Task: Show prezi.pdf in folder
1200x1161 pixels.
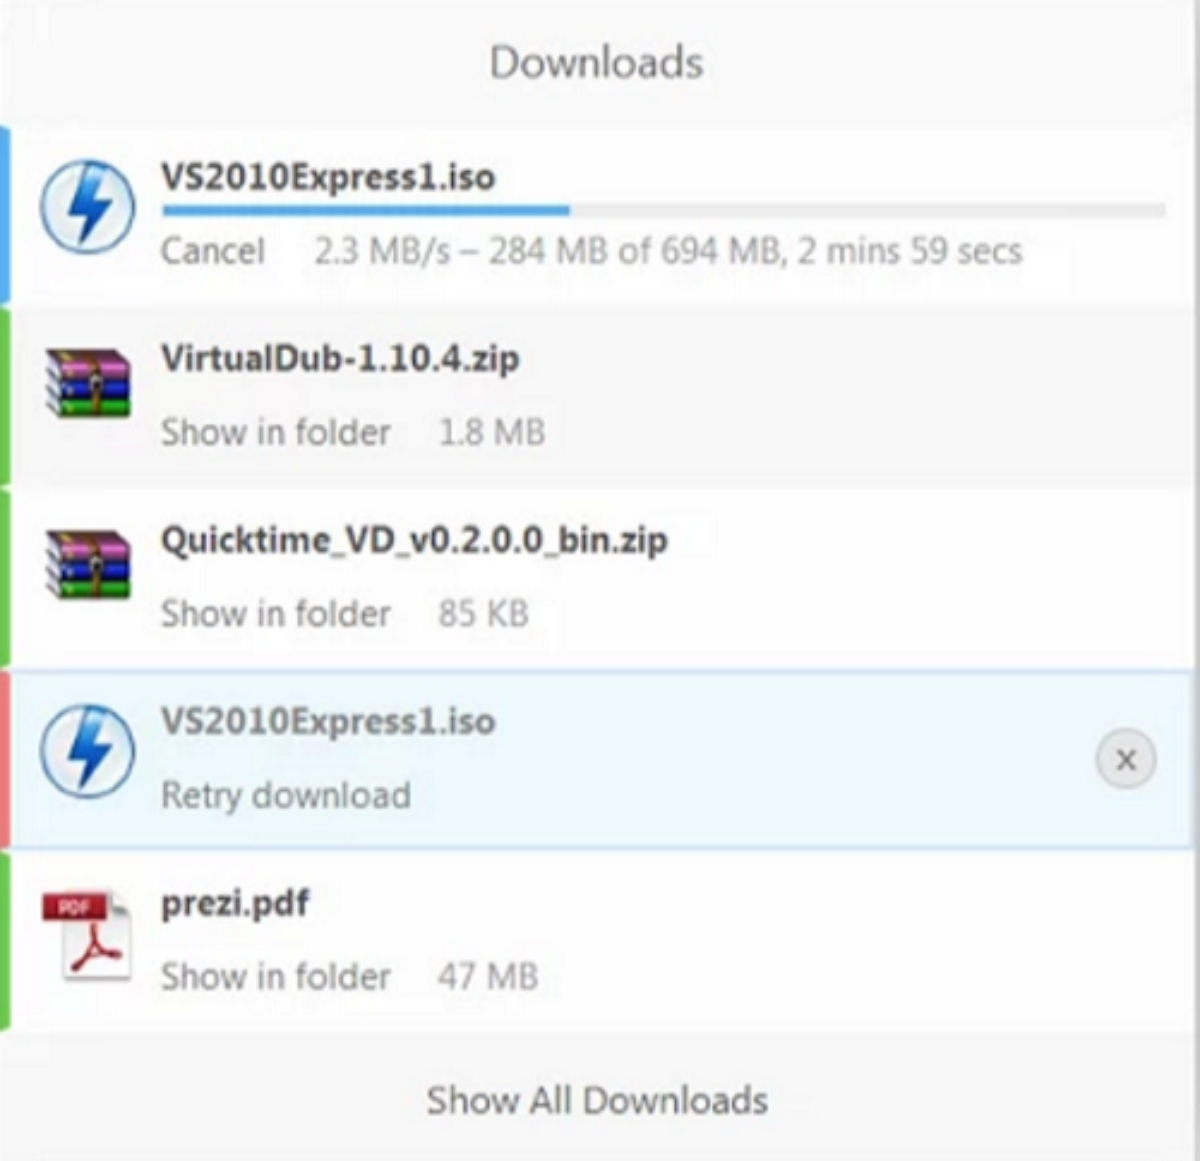Action: (x=276, y=976)
